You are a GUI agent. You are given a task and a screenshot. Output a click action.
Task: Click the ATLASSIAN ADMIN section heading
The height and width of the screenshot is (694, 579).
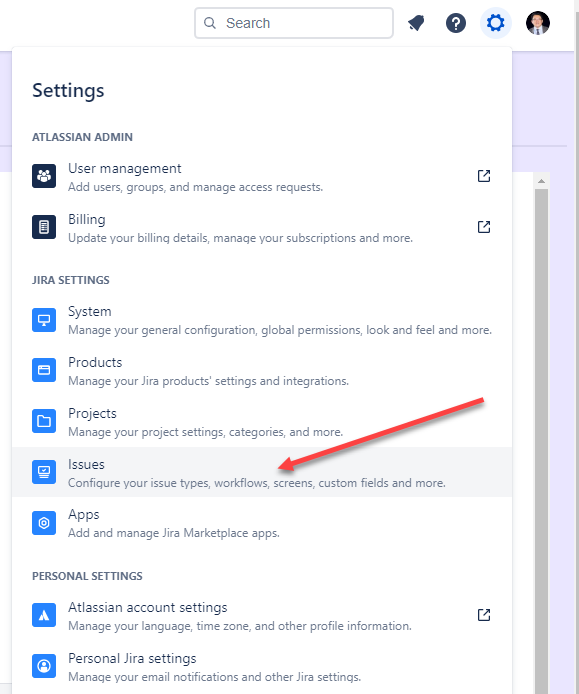tap(82, 137)
